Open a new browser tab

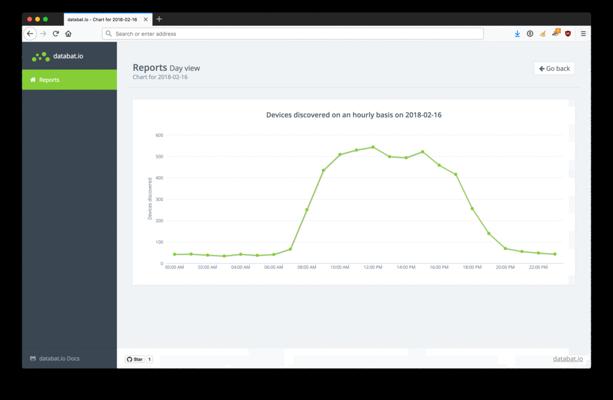159,19
